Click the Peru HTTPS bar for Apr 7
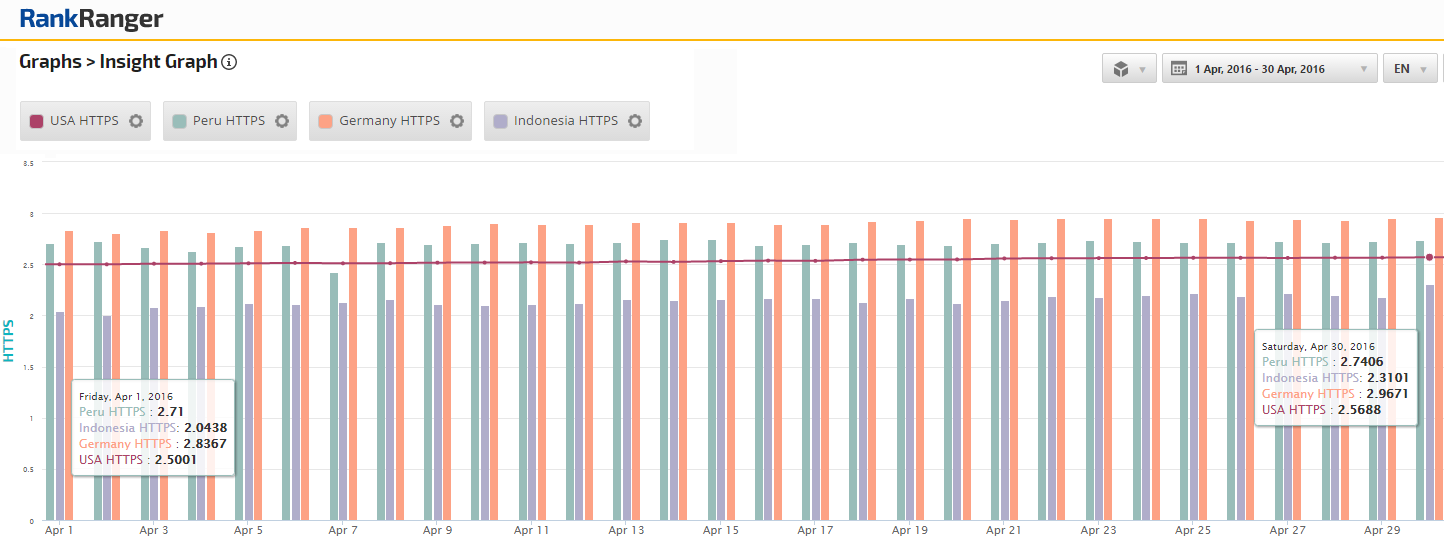The height and width of the screenshot is (545, 1444). click(333, 396)
